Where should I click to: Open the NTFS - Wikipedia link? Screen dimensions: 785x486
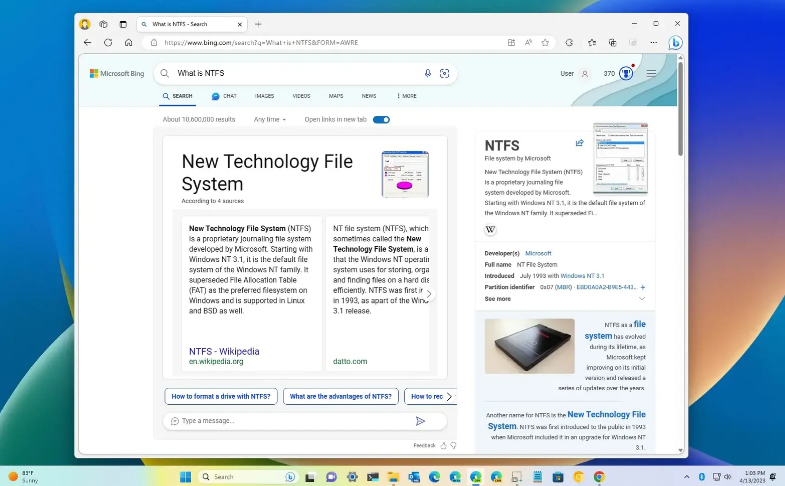pyautogui.click(x=224, y=351)
